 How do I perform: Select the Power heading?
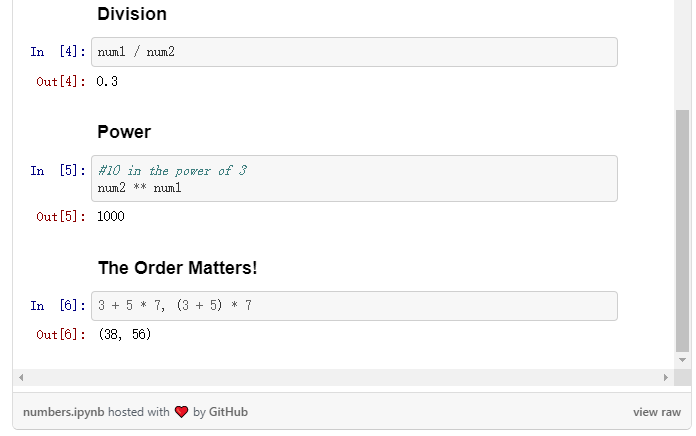click(x=124, y=132)
